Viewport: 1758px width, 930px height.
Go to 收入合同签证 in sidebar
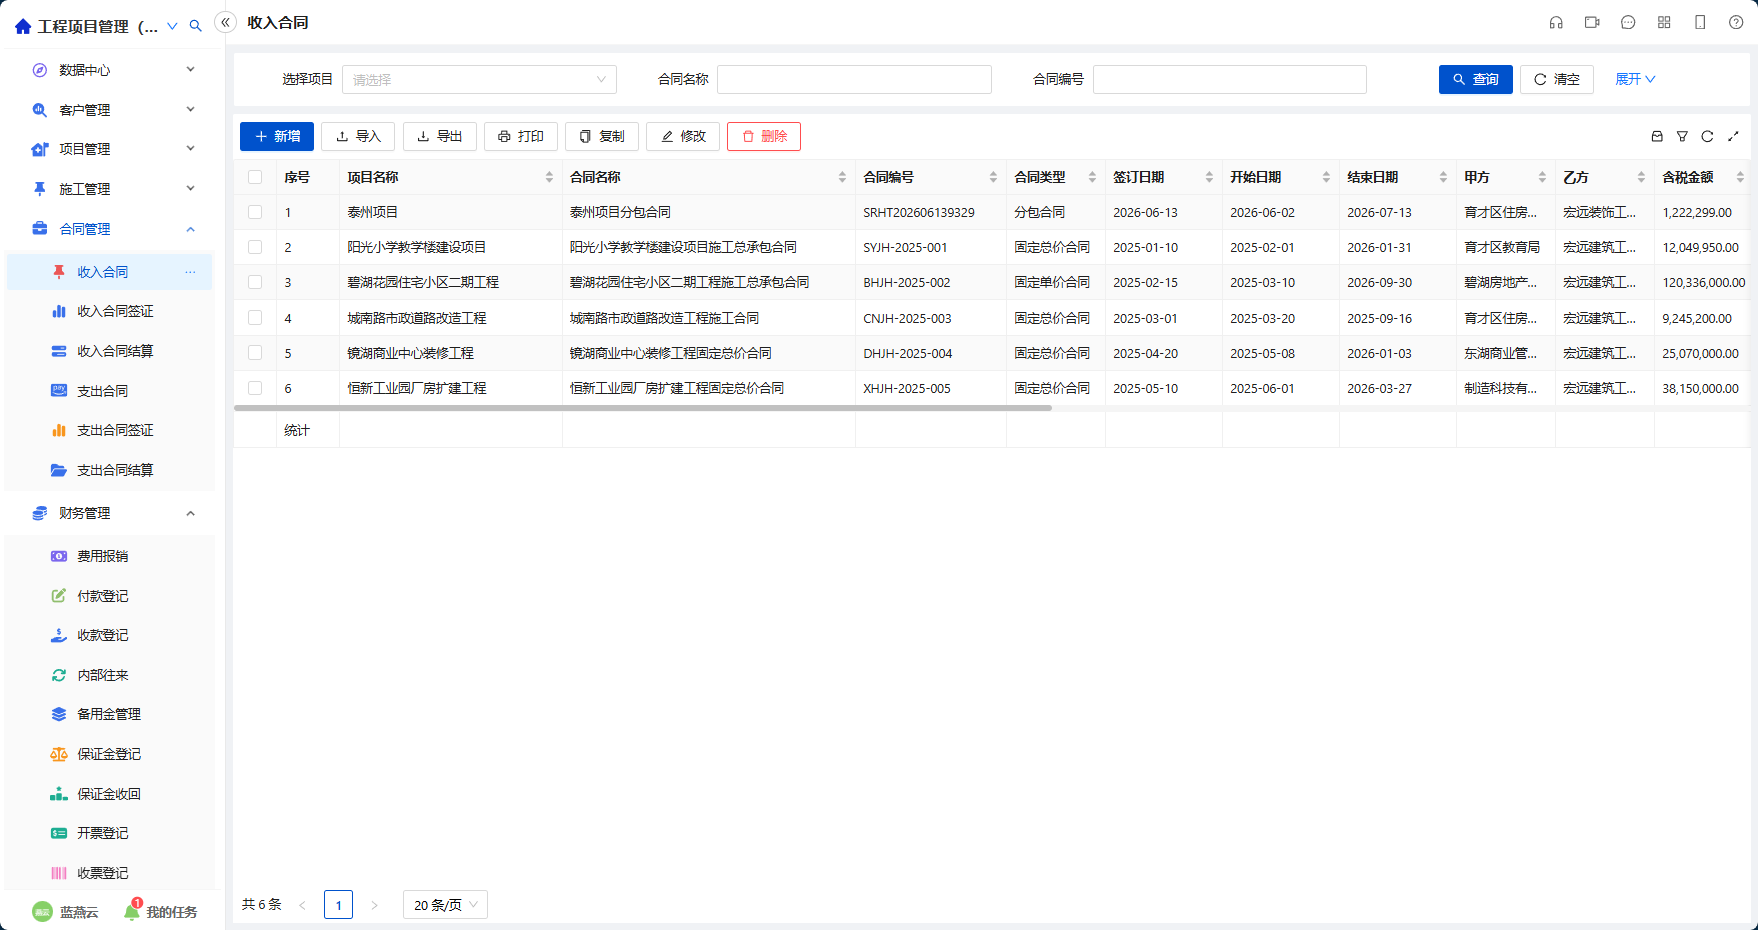tap(110, 311)
